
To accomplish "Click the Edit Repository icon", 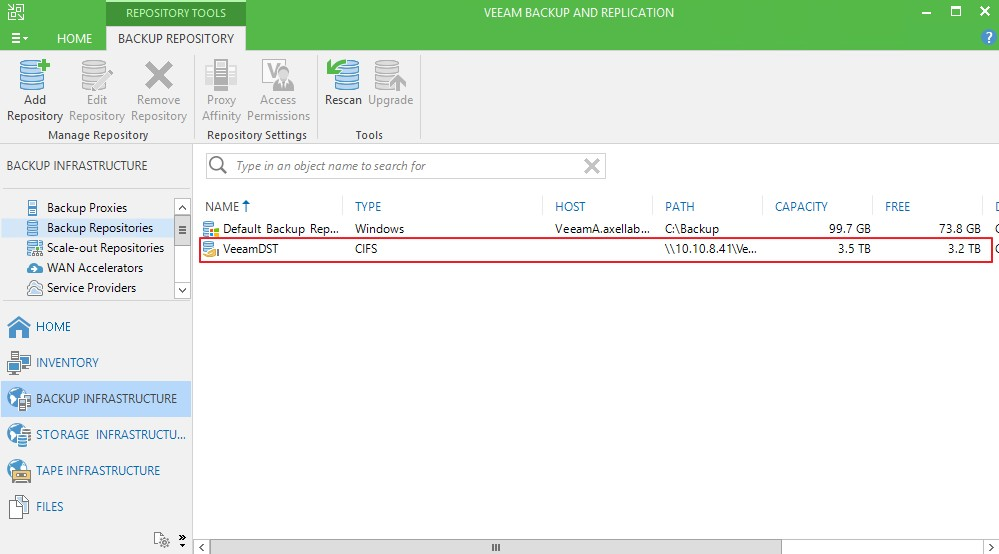I will pyautogui.click(x=97, y=77).
